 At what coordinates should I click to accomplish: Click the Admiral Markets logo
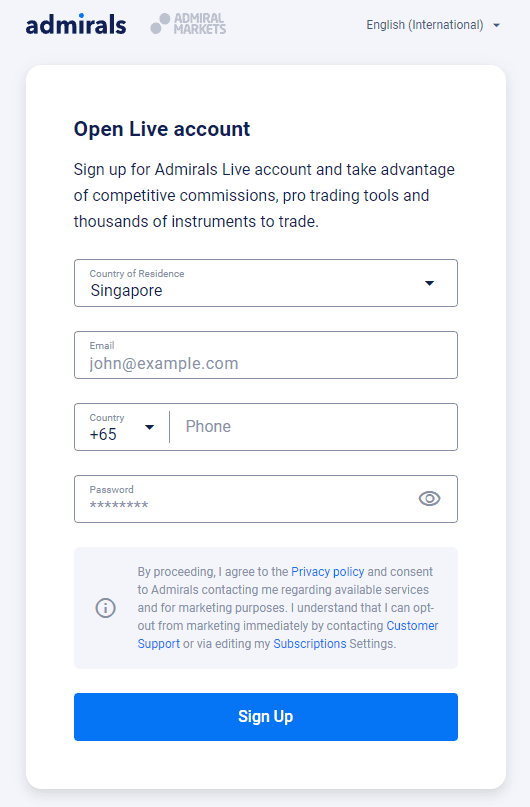(188, 24)
